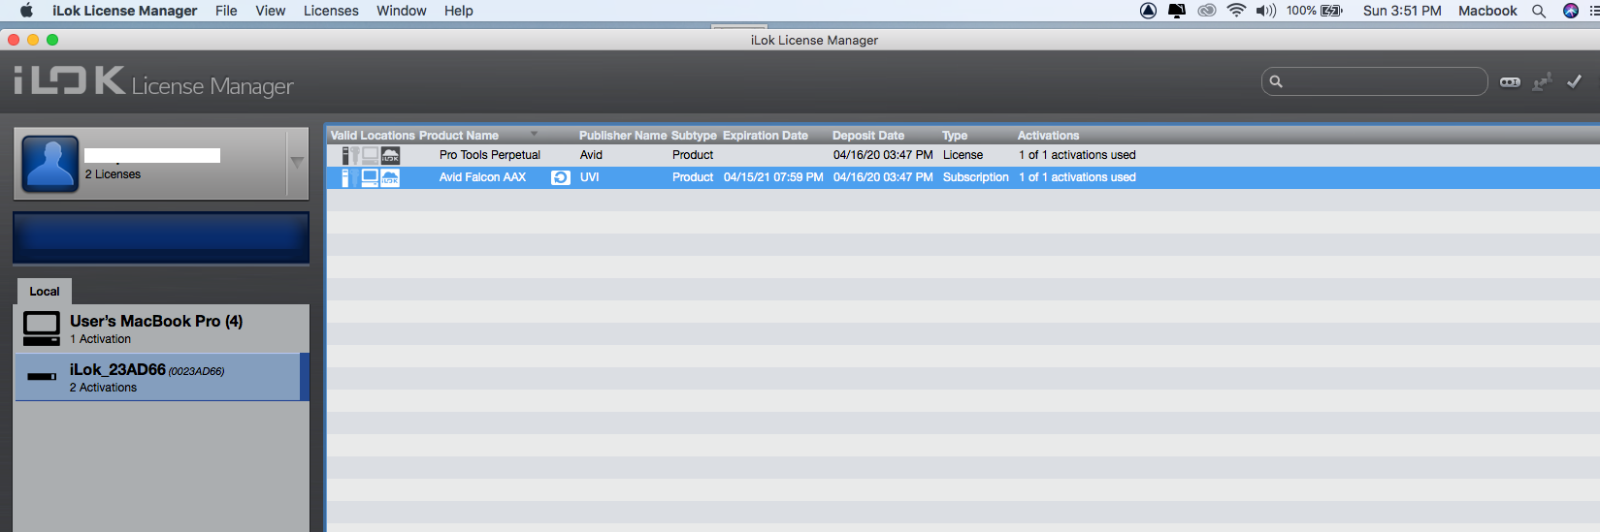Viewport: 1600px width, 532px height.
Task: Click the Redeem Activation Code icon
Action: tap(1510, 82)
